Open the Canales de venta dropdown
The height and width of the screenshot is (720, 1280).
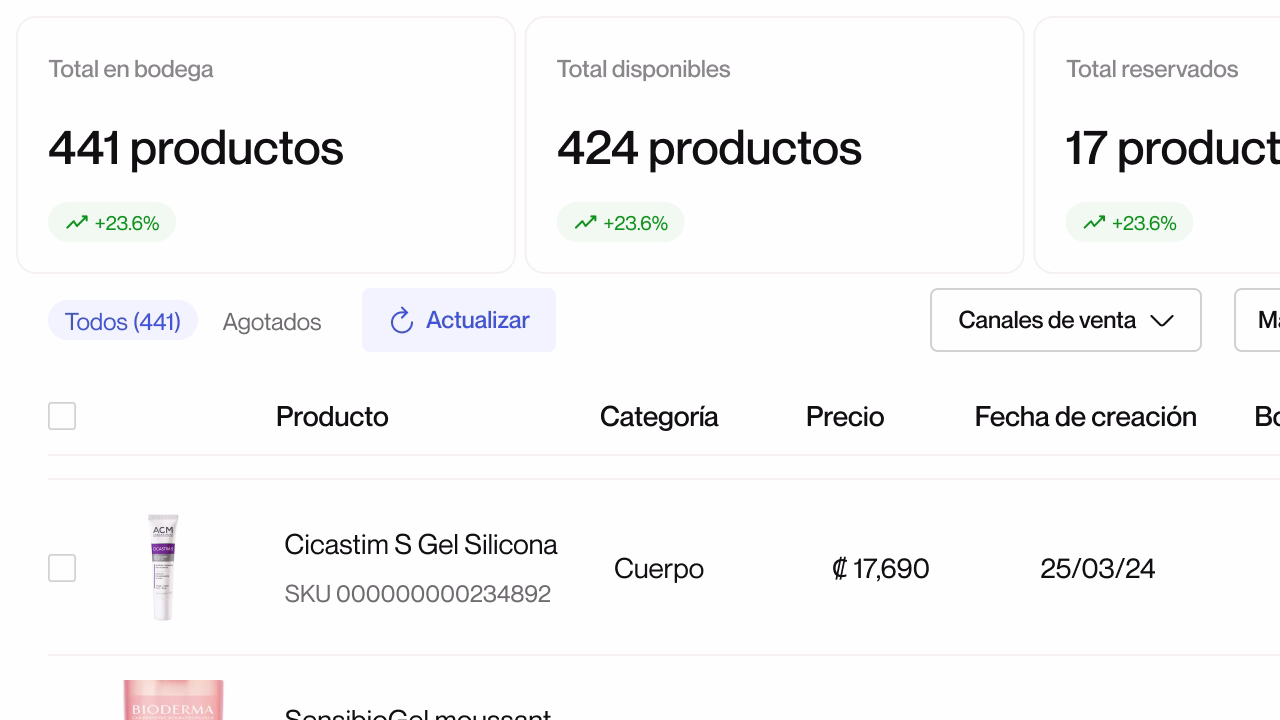[x=1065, y=320]
